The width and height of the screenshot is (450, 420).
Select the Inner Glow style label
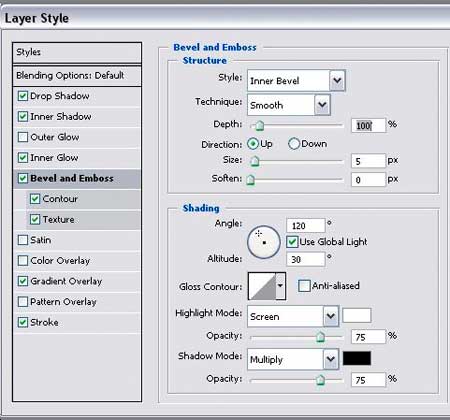[x=54, y=158]
